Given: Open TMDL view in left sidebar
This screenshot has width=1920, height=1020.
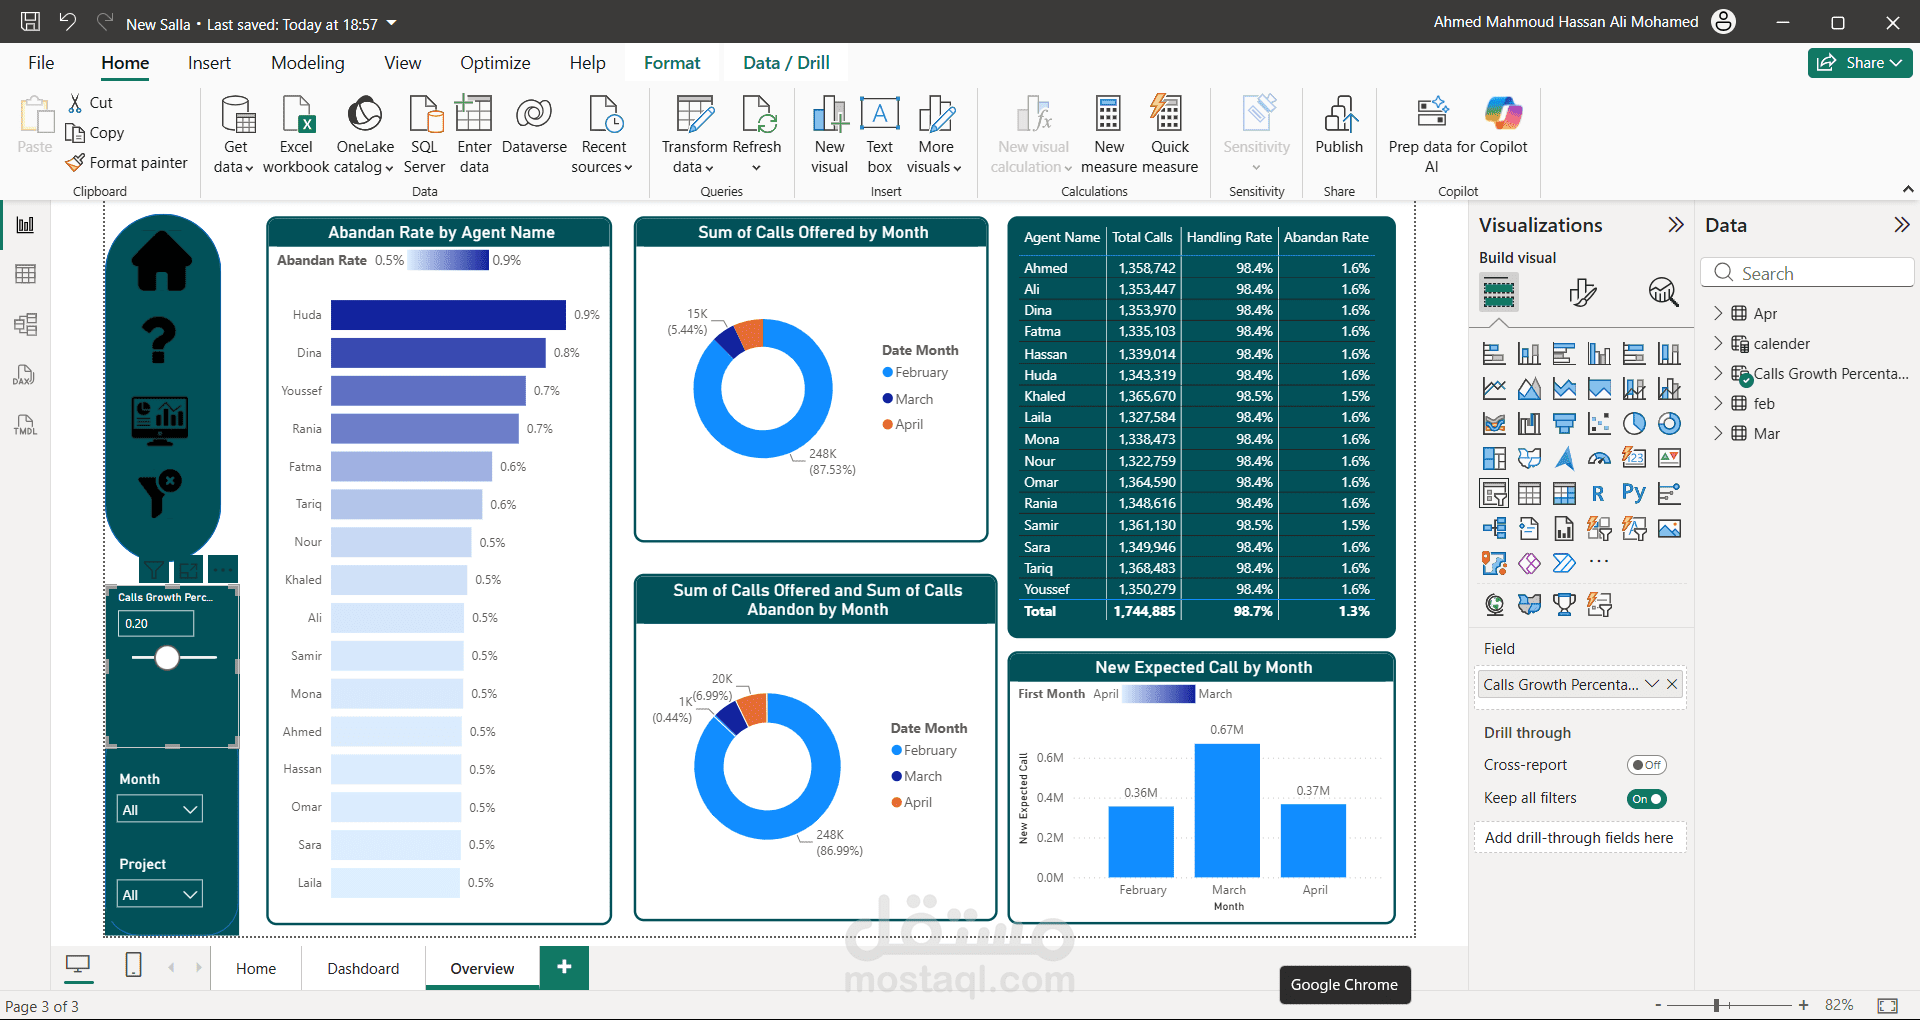Looking at the screenshot, I should coord(26,424).
